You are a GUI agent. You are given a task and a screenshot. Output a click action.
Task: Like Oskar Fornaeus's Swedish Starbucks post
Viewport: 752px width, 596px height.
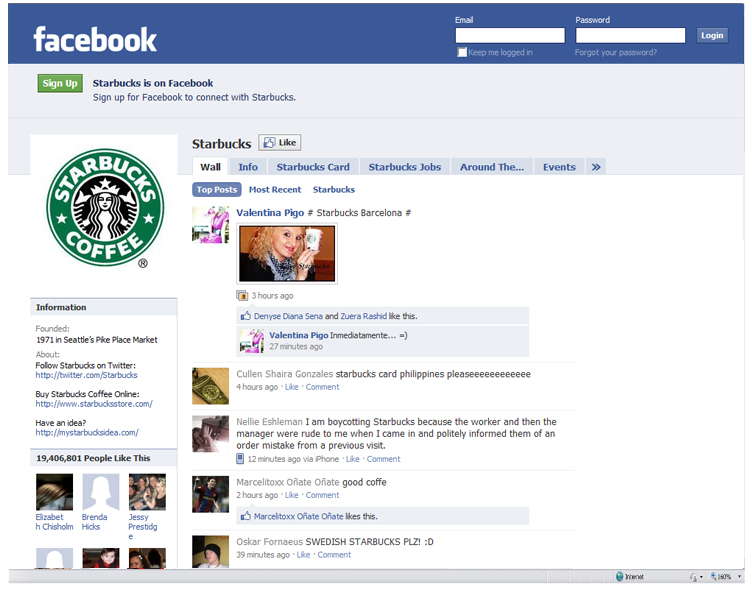(303, 555)
